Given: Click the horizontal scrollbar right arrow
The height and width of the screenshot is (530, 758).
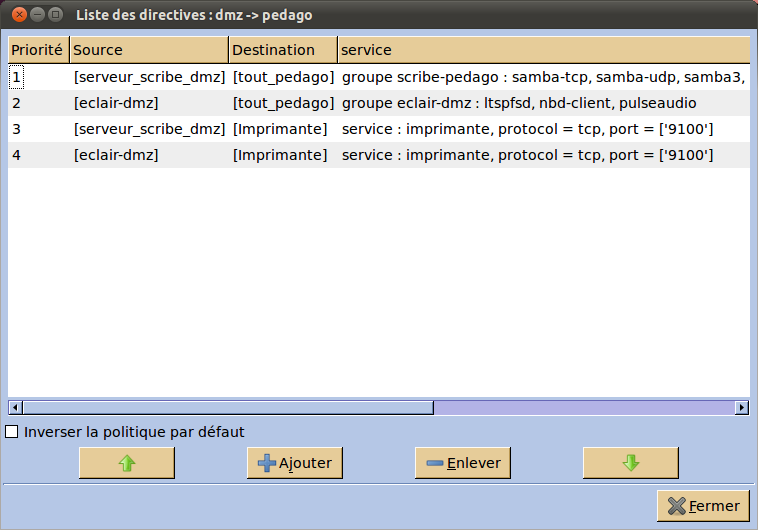Looking at the screenshot, I should pos(742,408).
